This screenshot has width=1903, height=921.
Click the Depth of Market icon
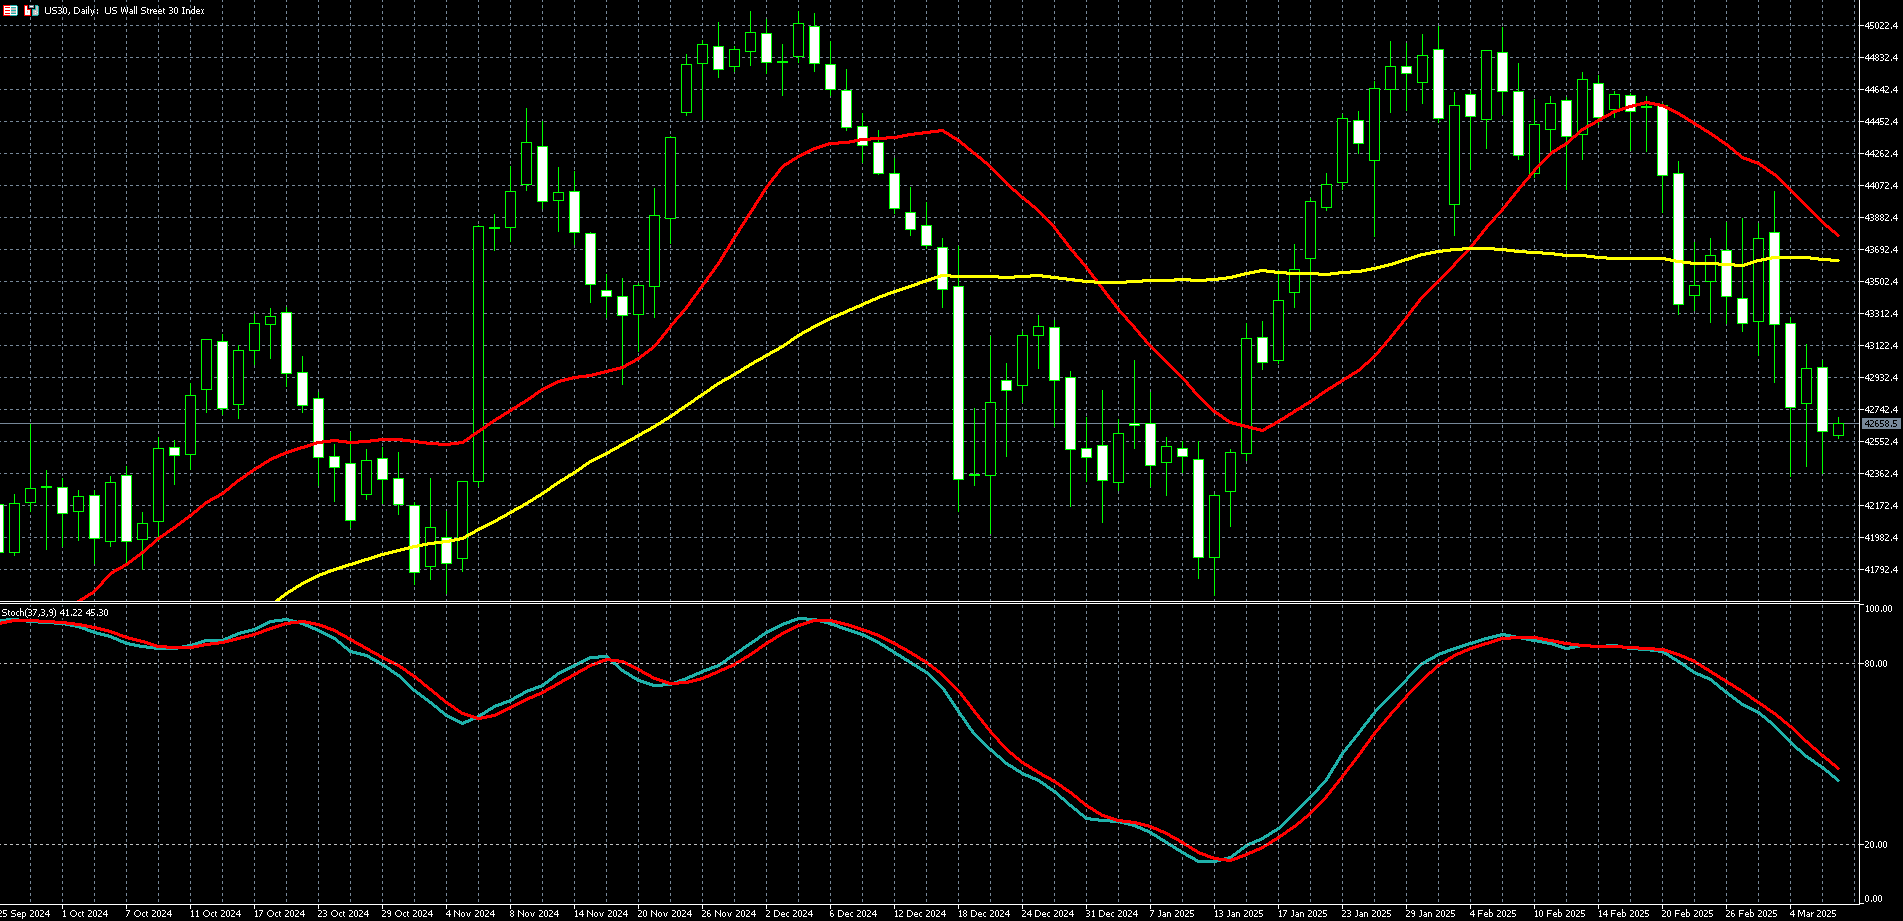[x=31, y=10]
